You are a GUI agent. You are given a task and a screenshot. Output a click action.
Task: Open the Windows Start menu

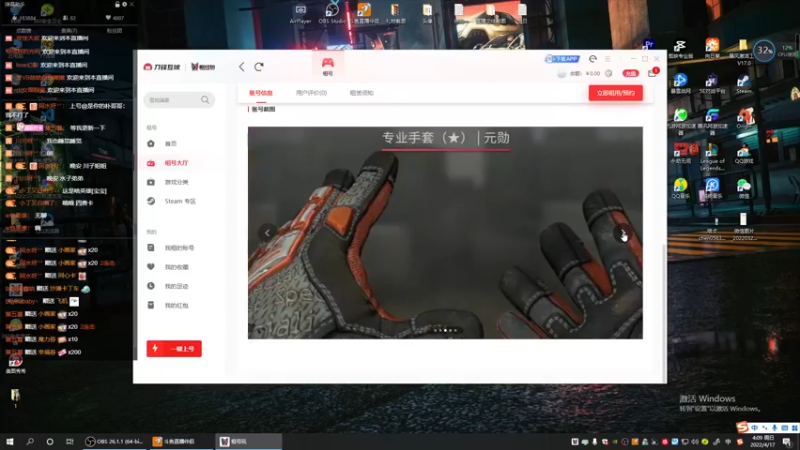(x=10, y=441)
